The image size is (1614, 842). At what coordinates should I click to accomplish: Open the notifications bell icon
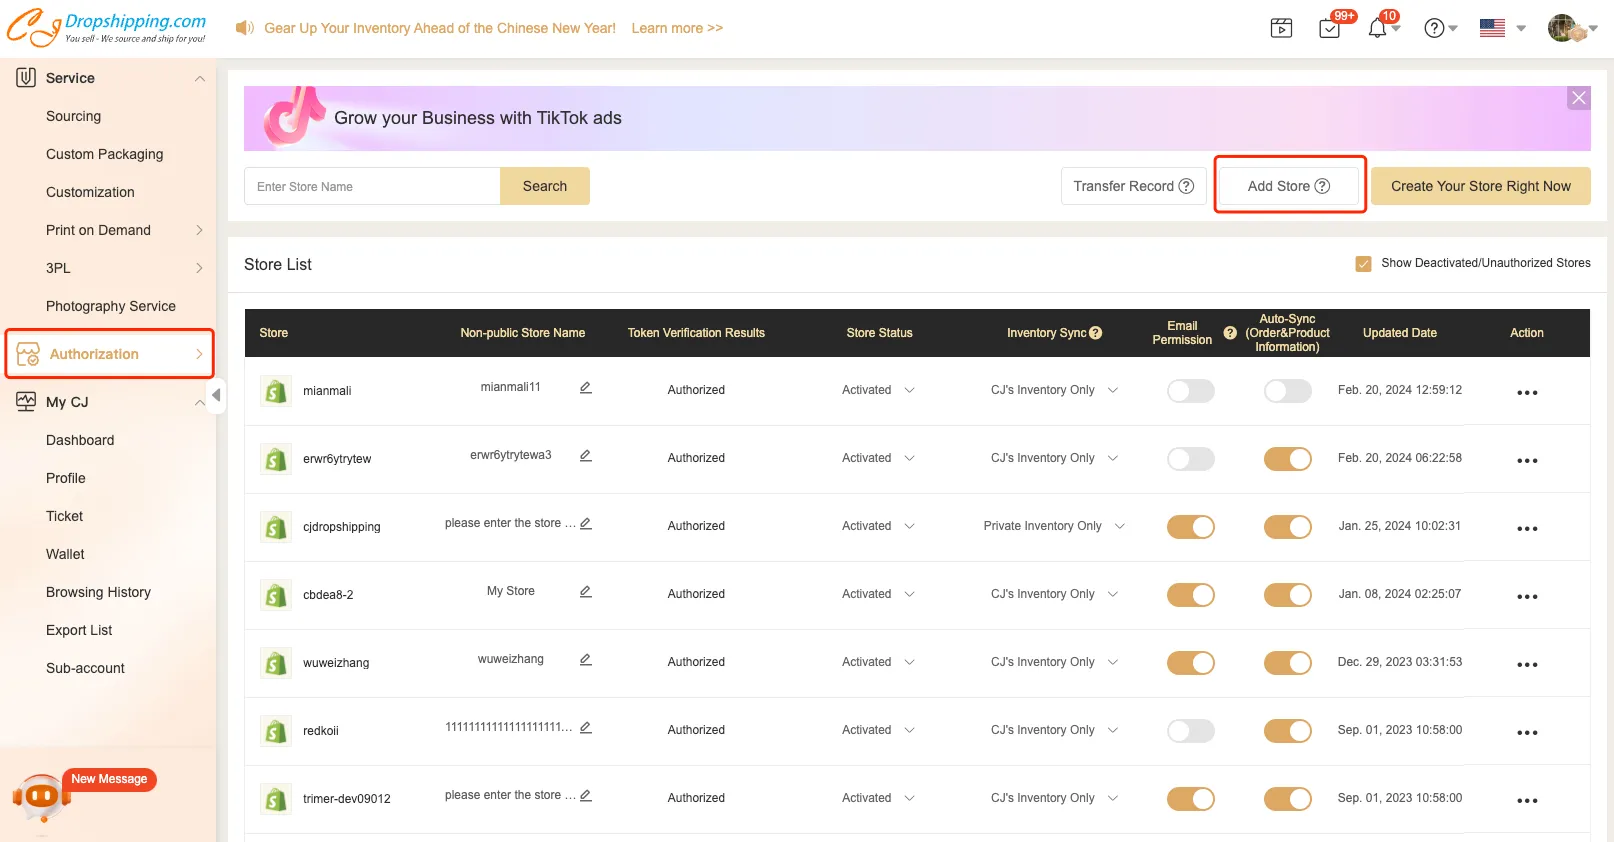(1378, 28)
